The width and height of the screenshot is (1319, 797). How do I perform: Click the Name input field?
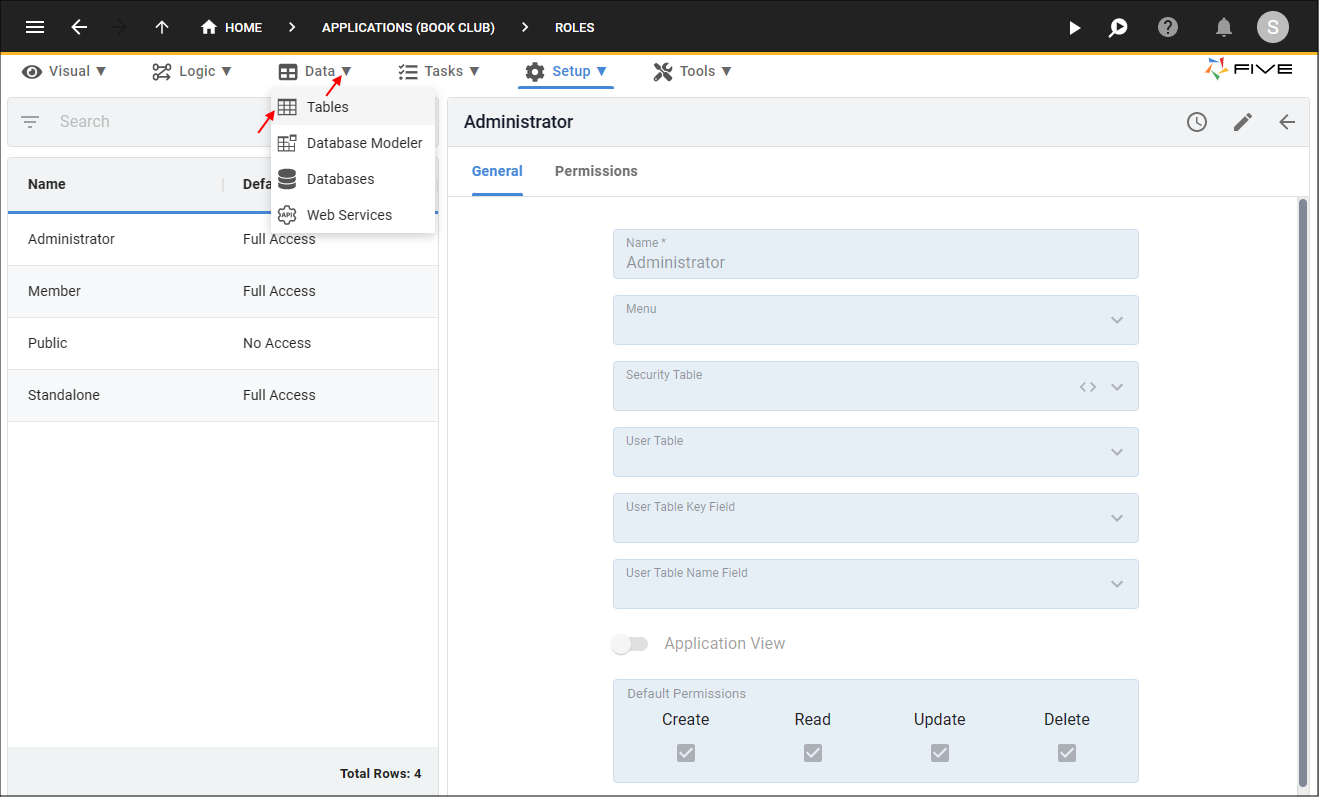click(876, 254)
